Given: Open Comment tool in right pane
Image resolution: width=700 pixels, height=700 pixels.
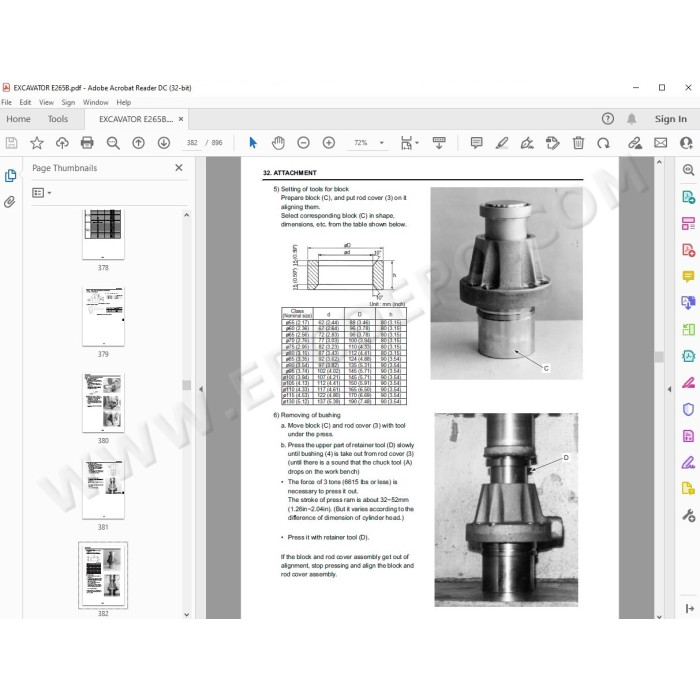Looking at the screenshot, I should [688, 276].
